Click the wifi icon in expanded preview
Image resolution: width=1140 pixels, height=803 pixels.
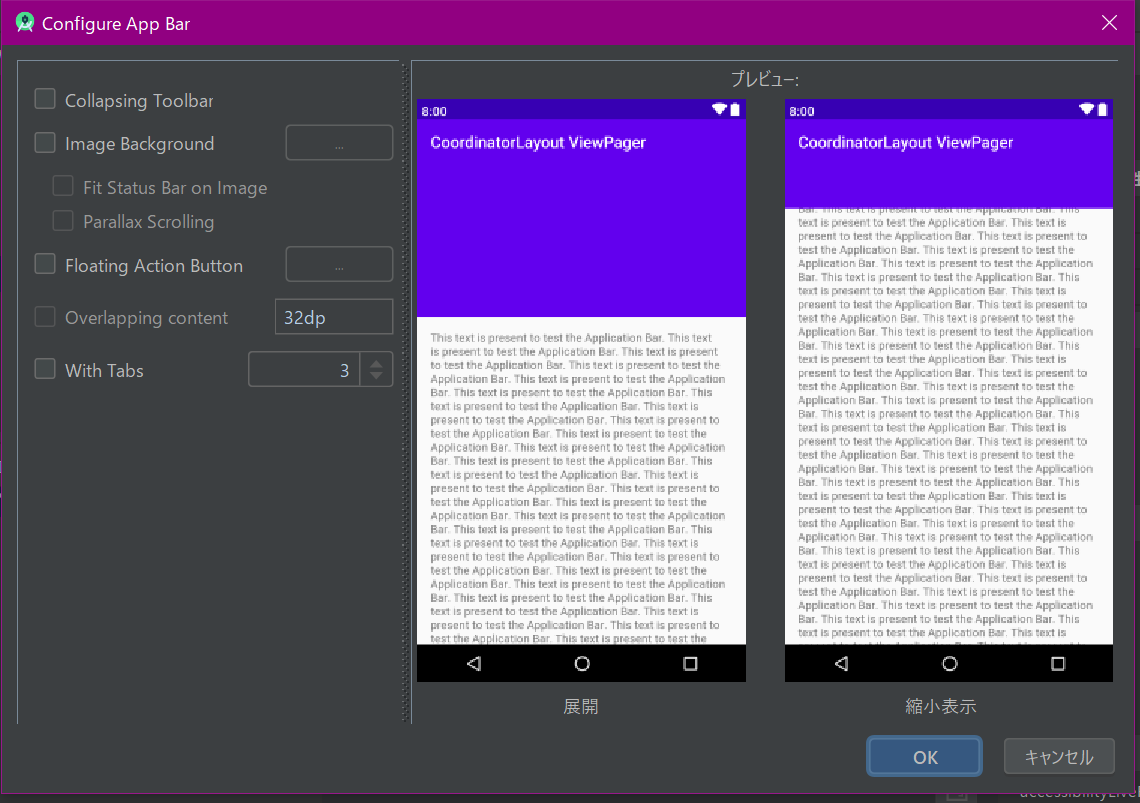719,109
